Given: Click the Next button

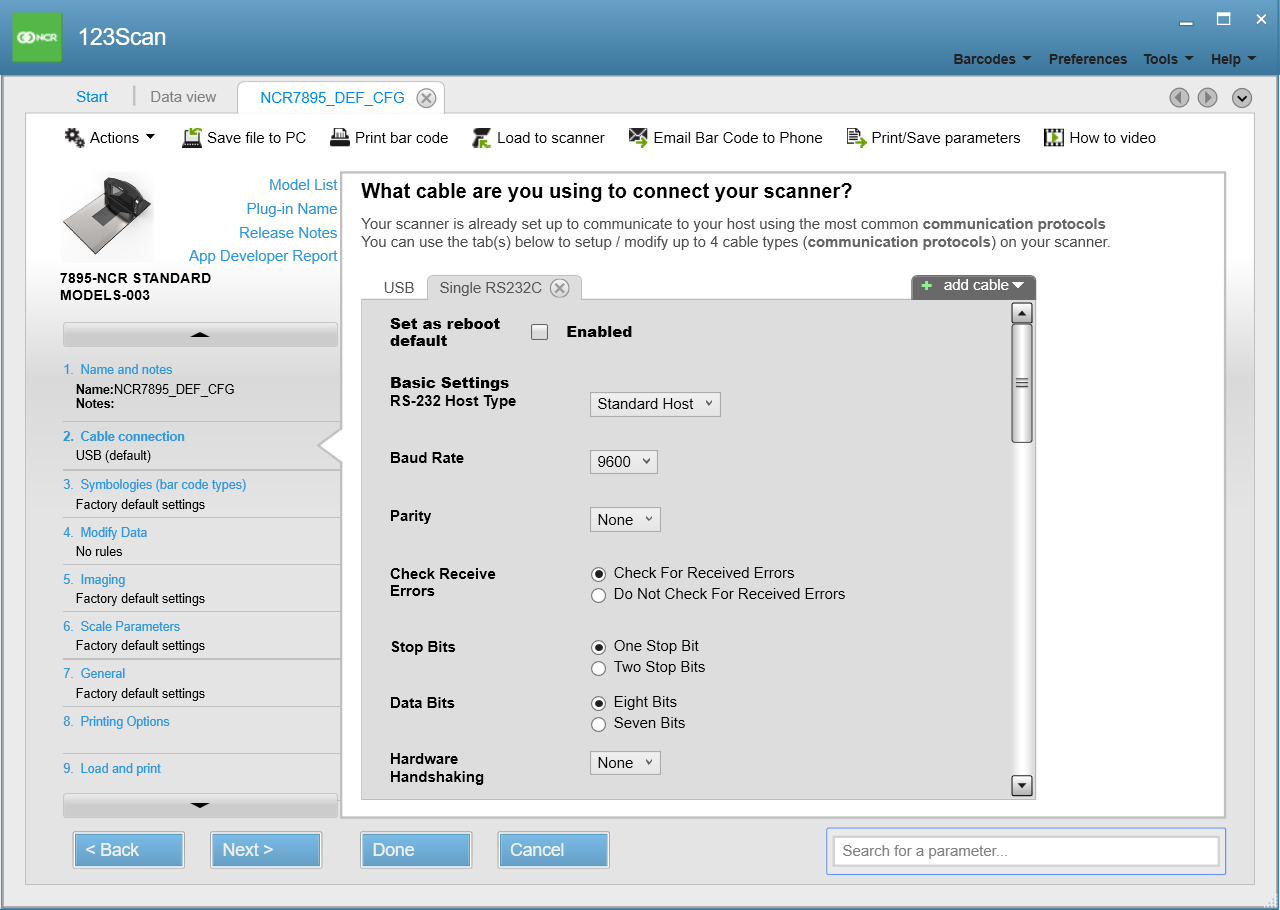Looking at the screenshot, I should [265, 850].
